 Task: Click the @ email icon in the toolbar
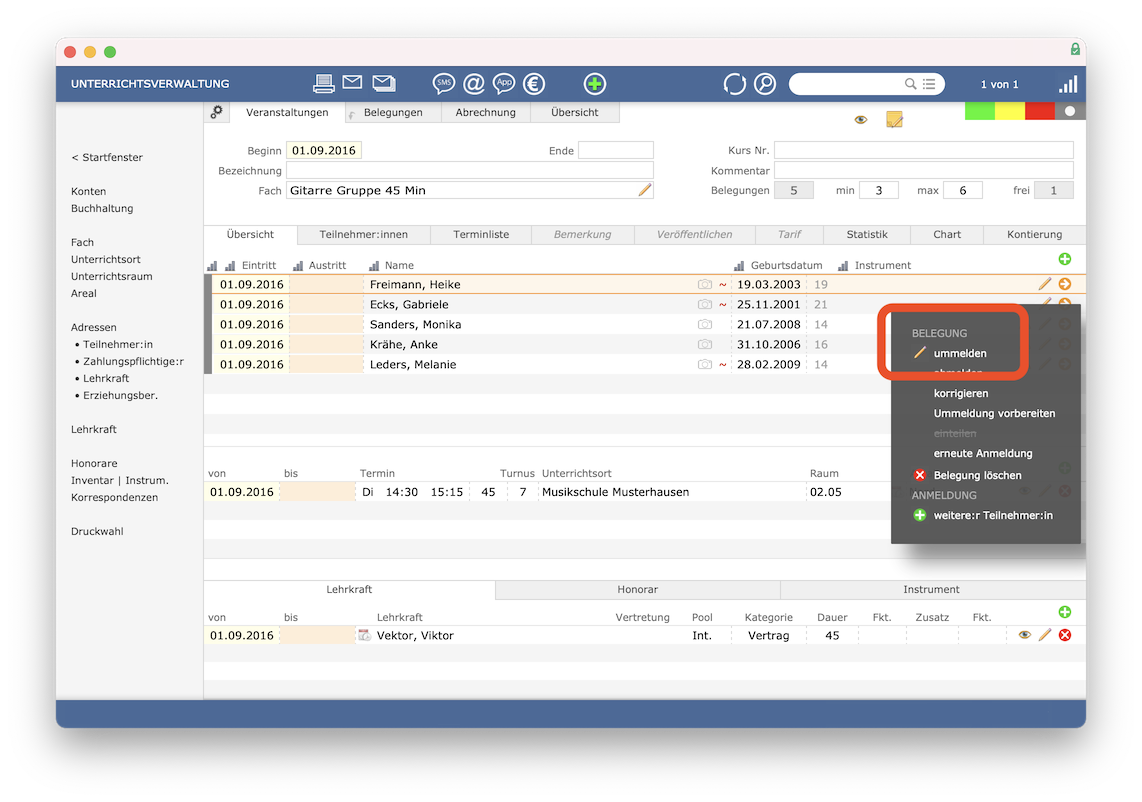tap(474, 84)
